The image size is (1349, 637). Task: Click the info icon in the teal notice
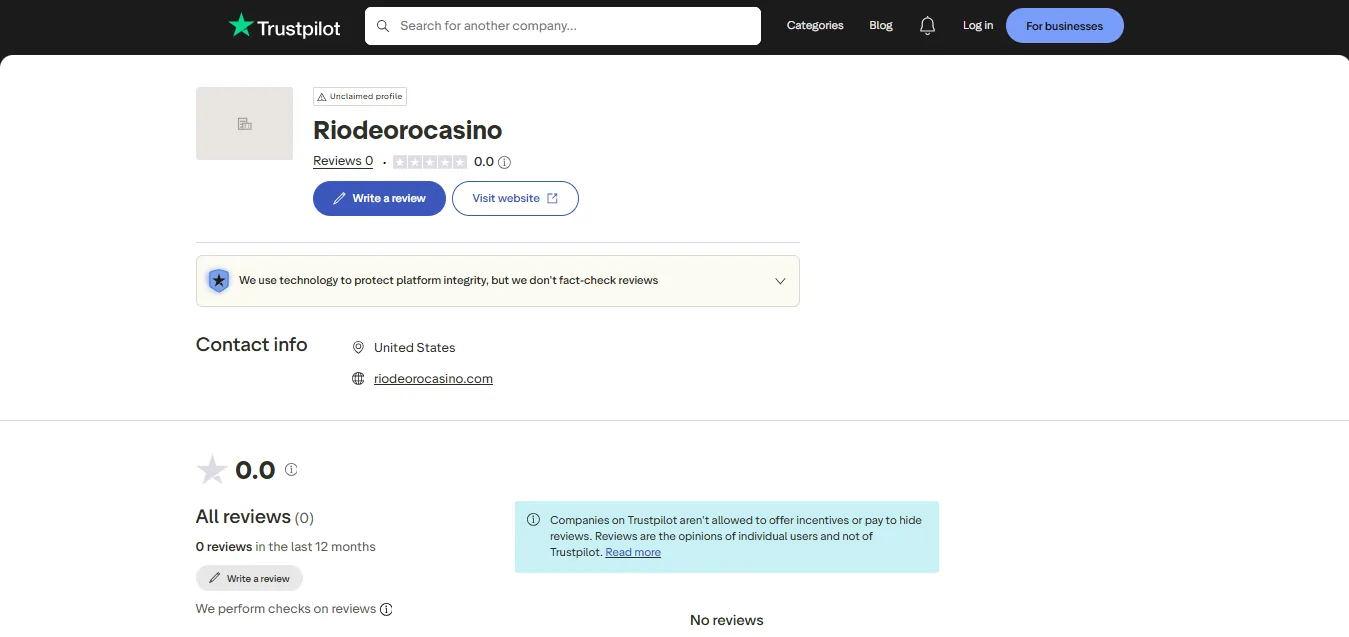pos(533,520)
